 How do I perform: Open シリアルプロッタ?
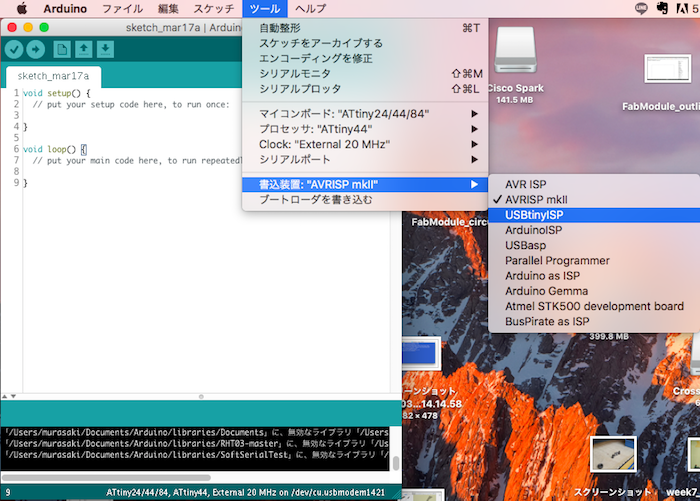365,89
